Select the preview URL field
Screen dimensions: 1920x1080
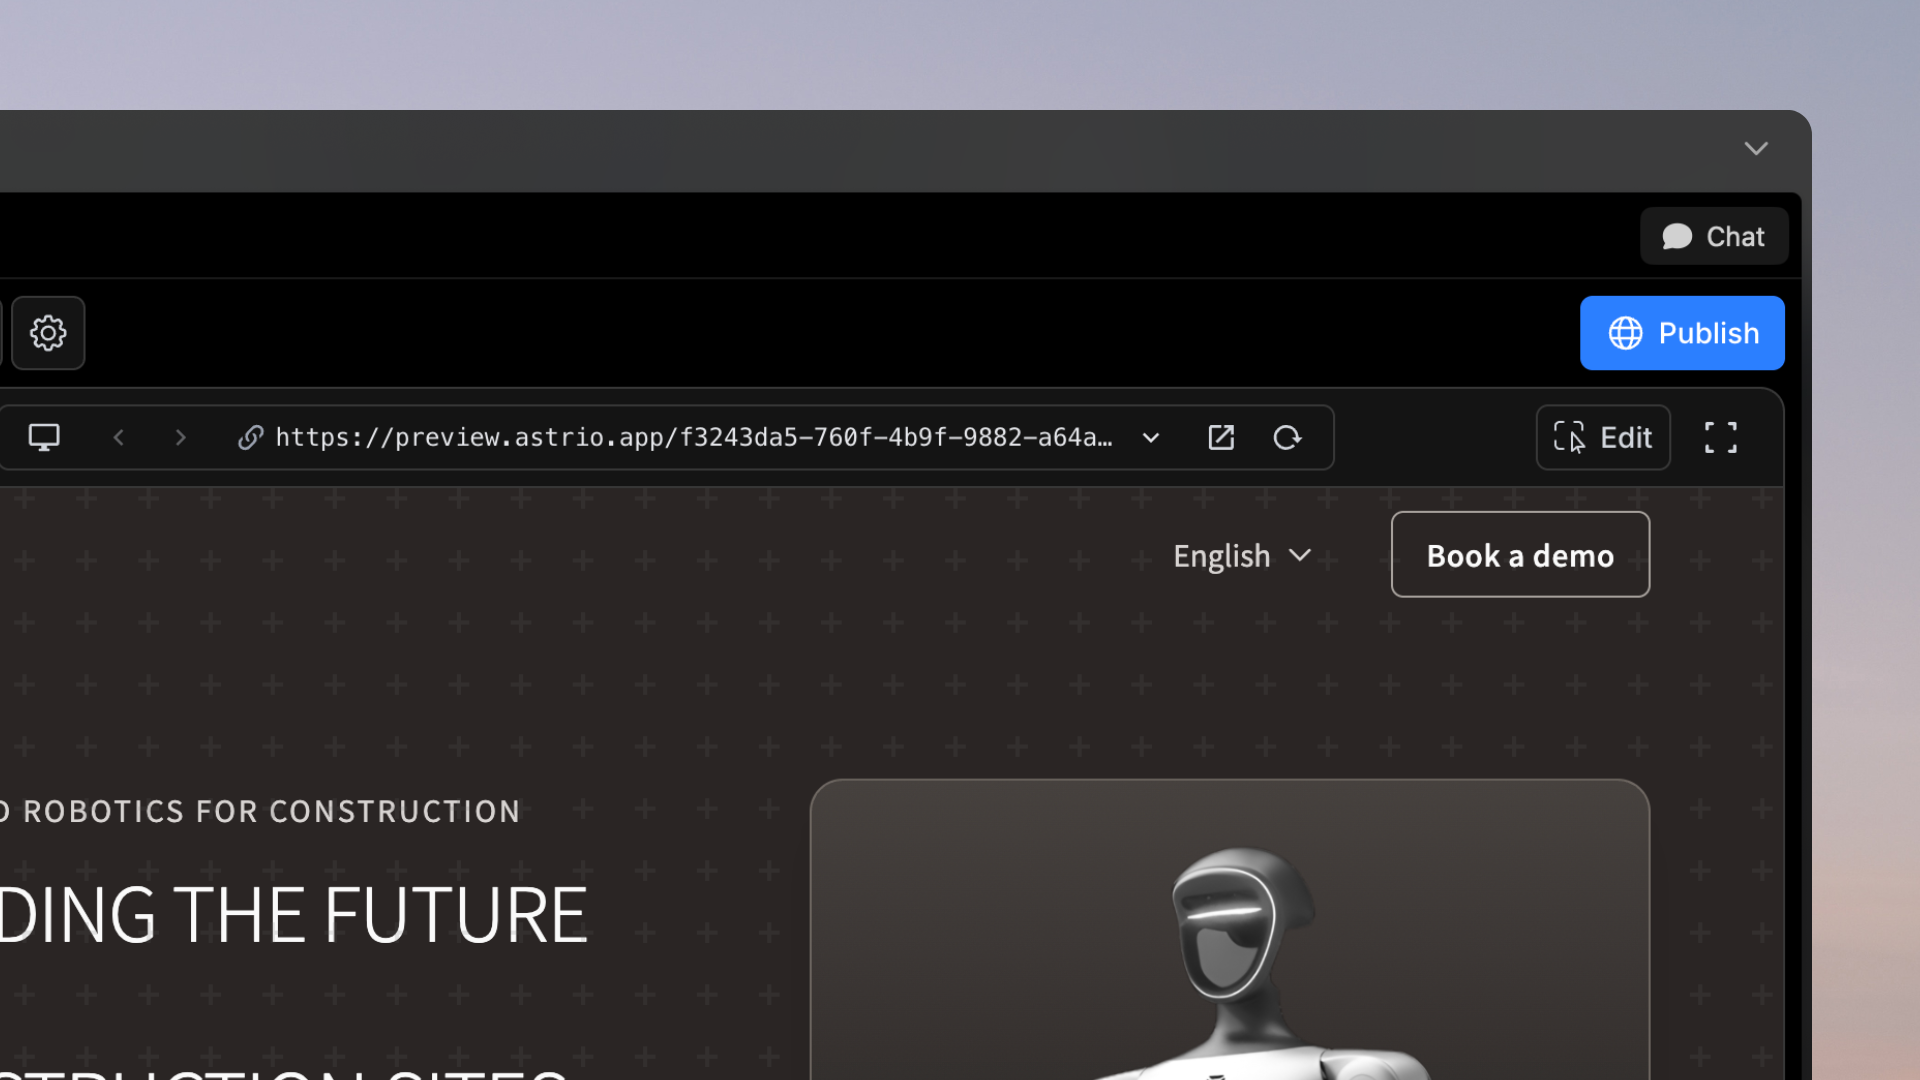coord(694,437)
